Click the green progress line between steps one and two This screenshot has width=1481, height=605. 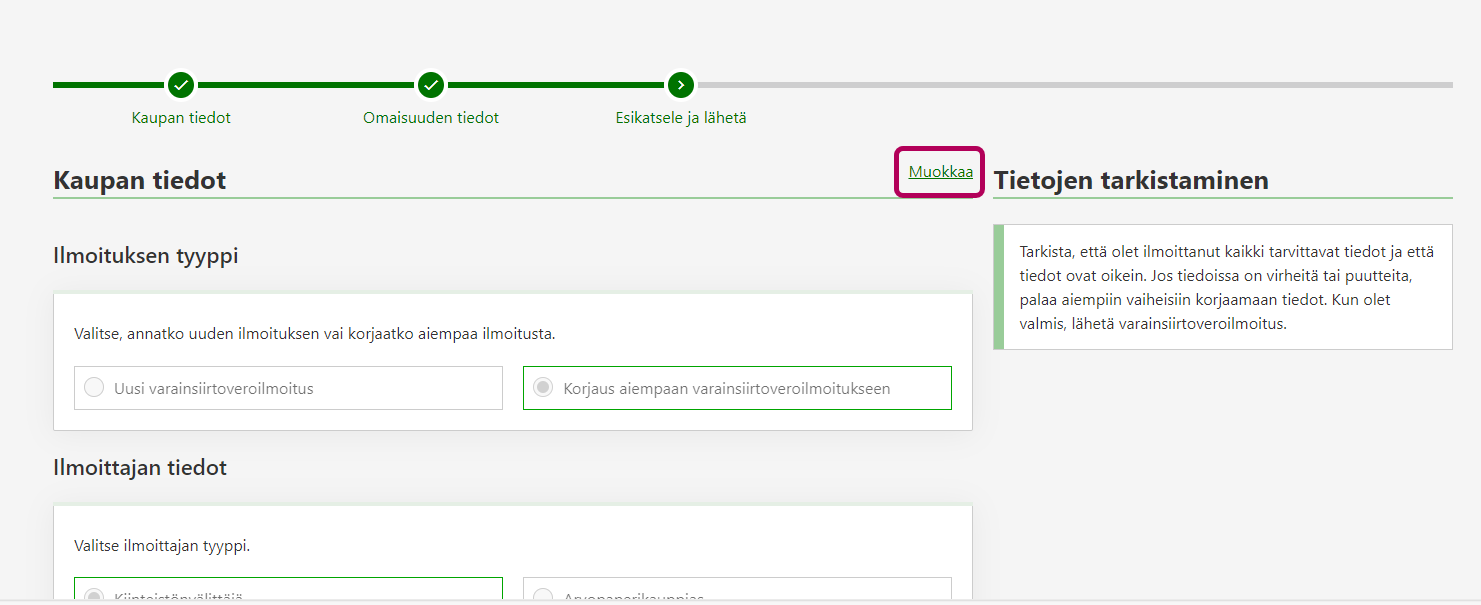click(x=306, y=85)
